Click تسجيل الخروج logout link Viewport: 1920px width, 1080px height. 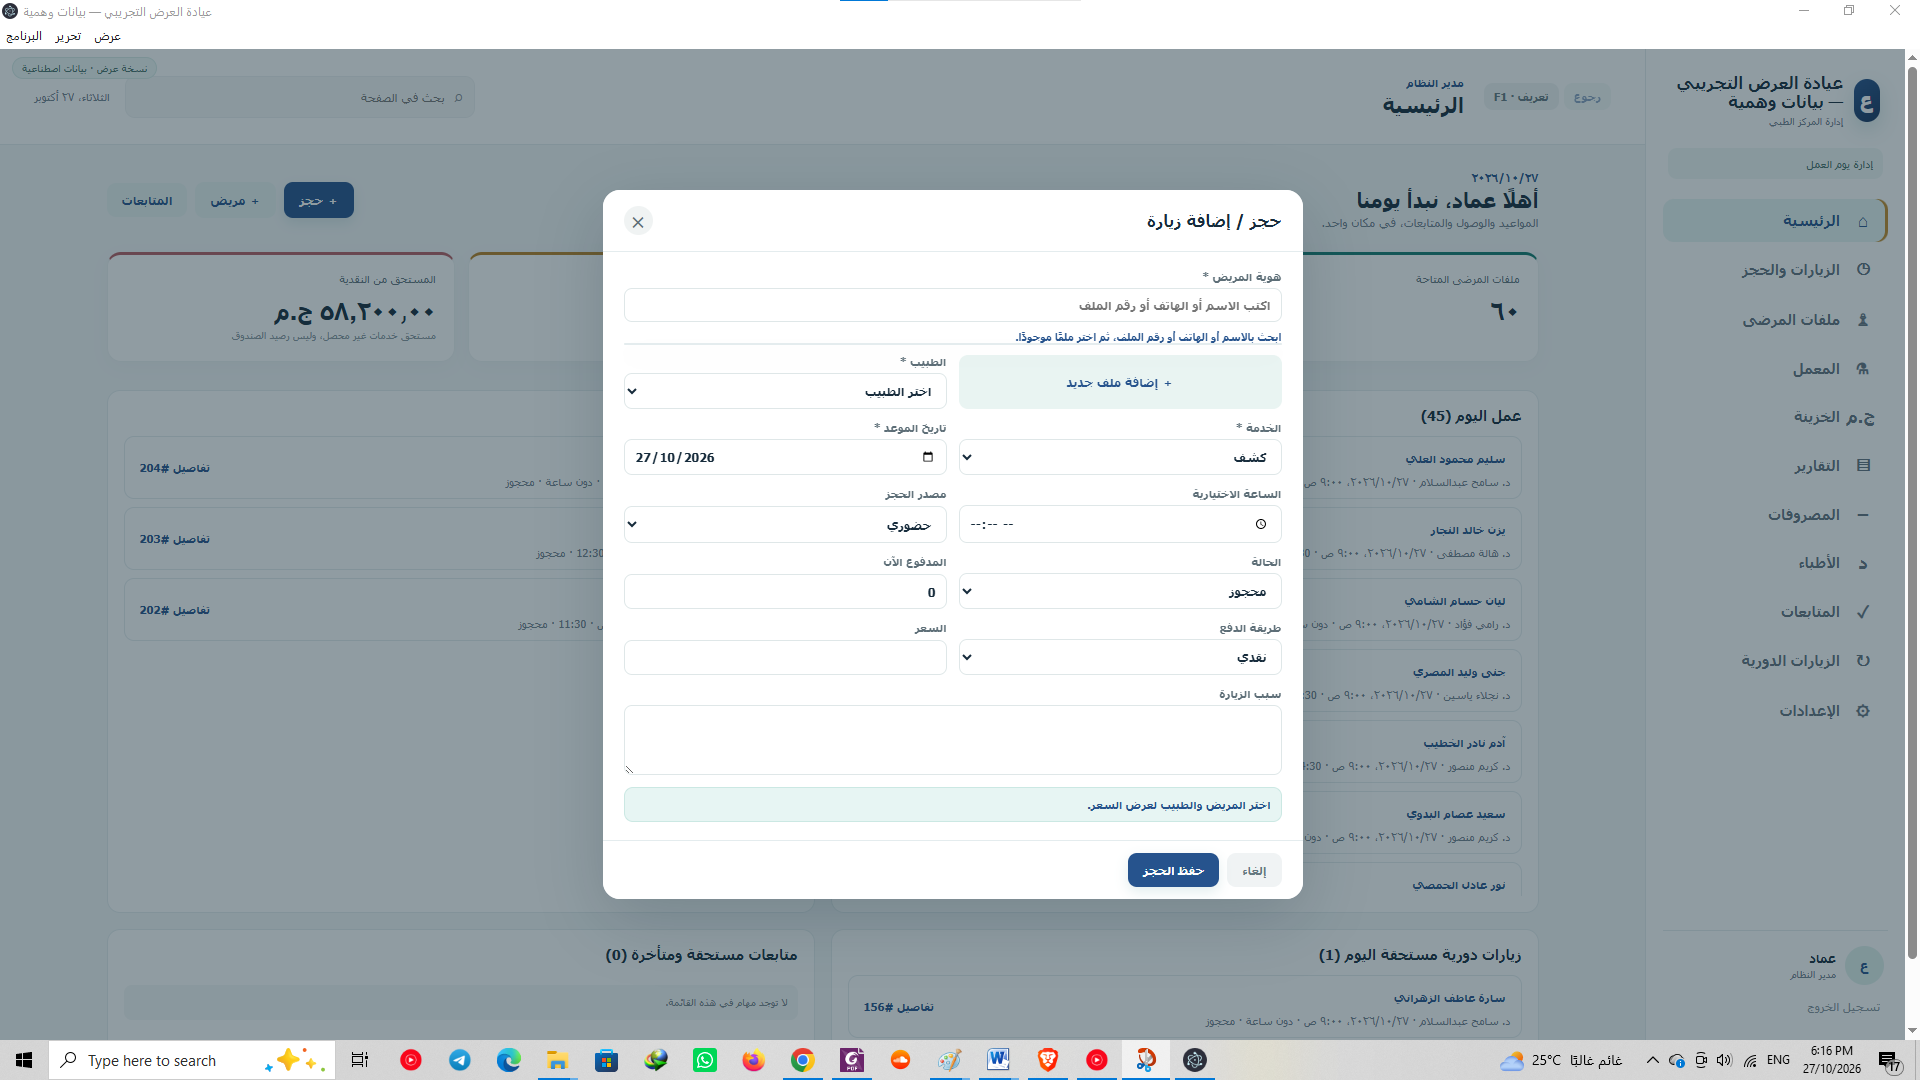click(x=1843, y=1007)
